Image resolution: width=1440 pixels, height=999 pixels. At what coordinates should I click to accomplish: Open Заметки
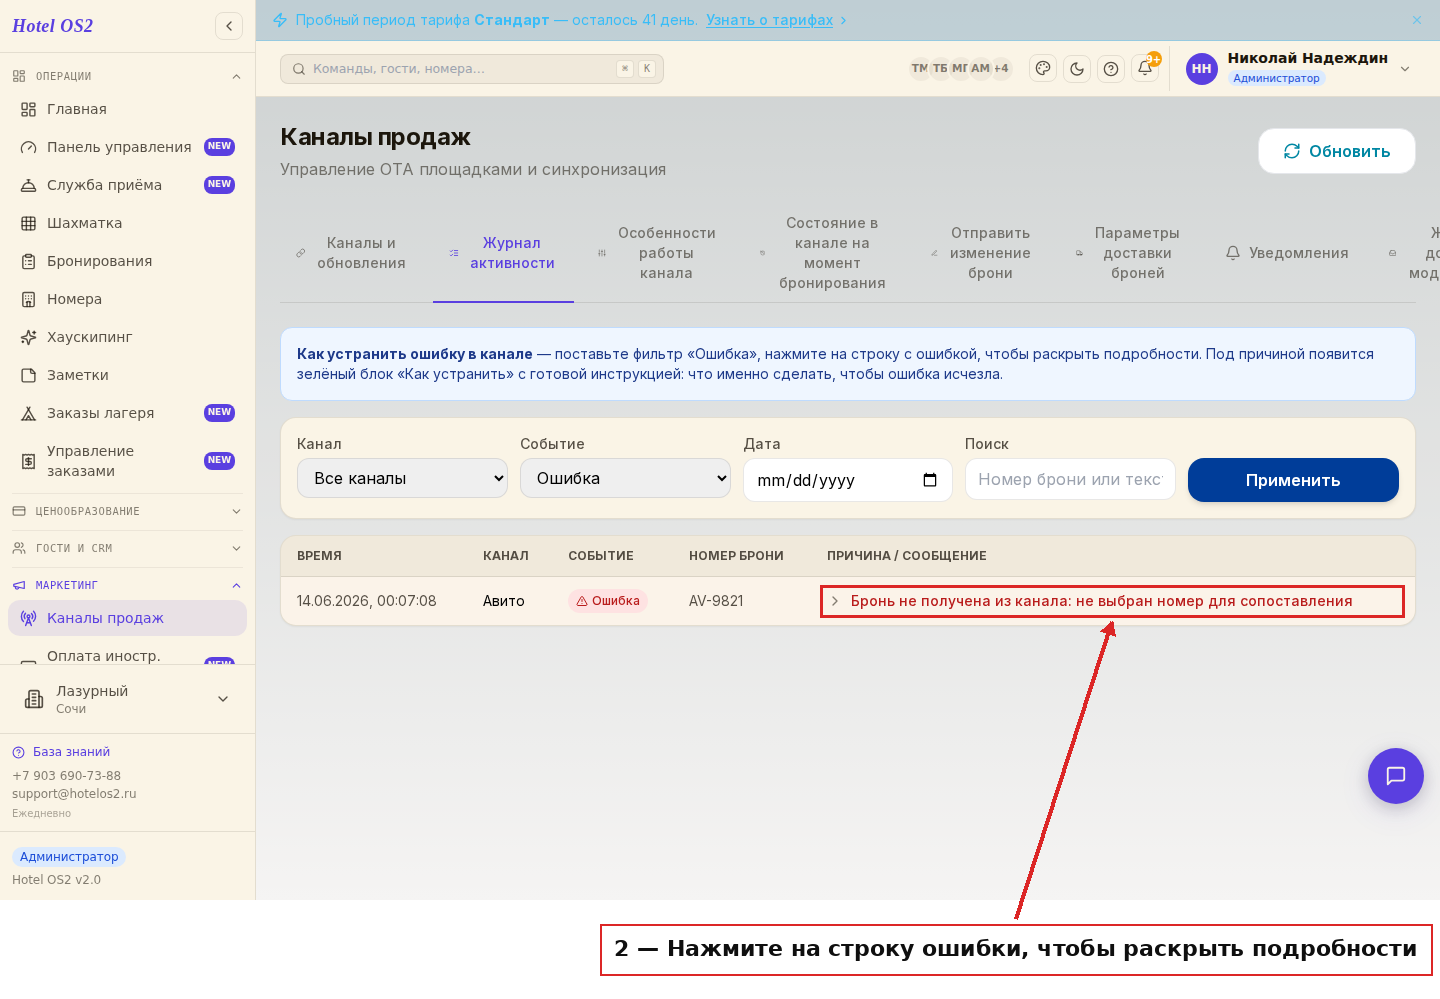[127, 375]
